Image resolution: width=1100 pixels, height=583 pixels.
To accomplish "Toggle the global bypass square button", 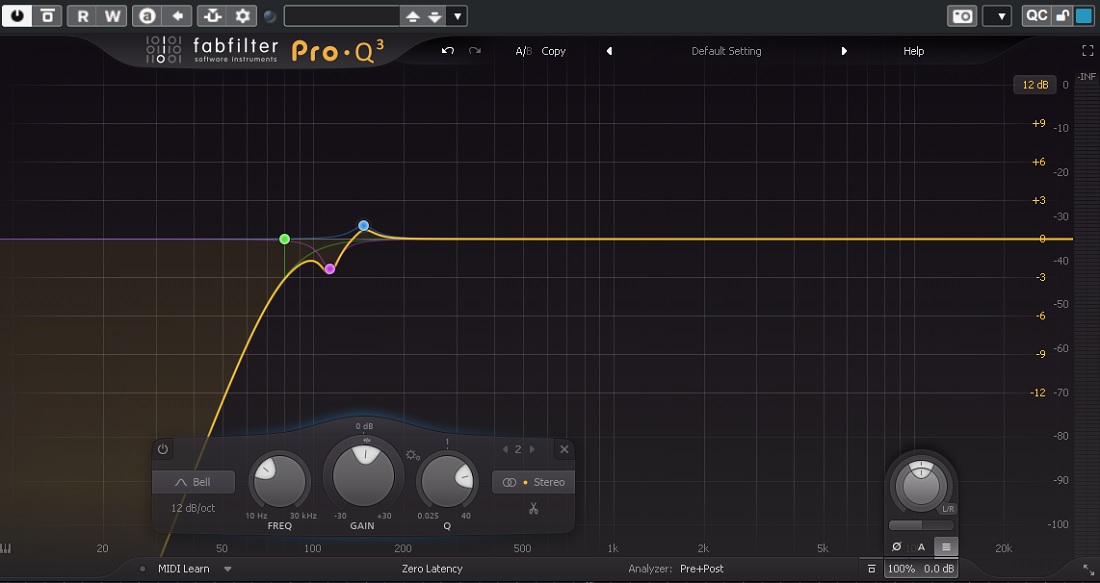I will pyautogui.click(x=946, y=547).
